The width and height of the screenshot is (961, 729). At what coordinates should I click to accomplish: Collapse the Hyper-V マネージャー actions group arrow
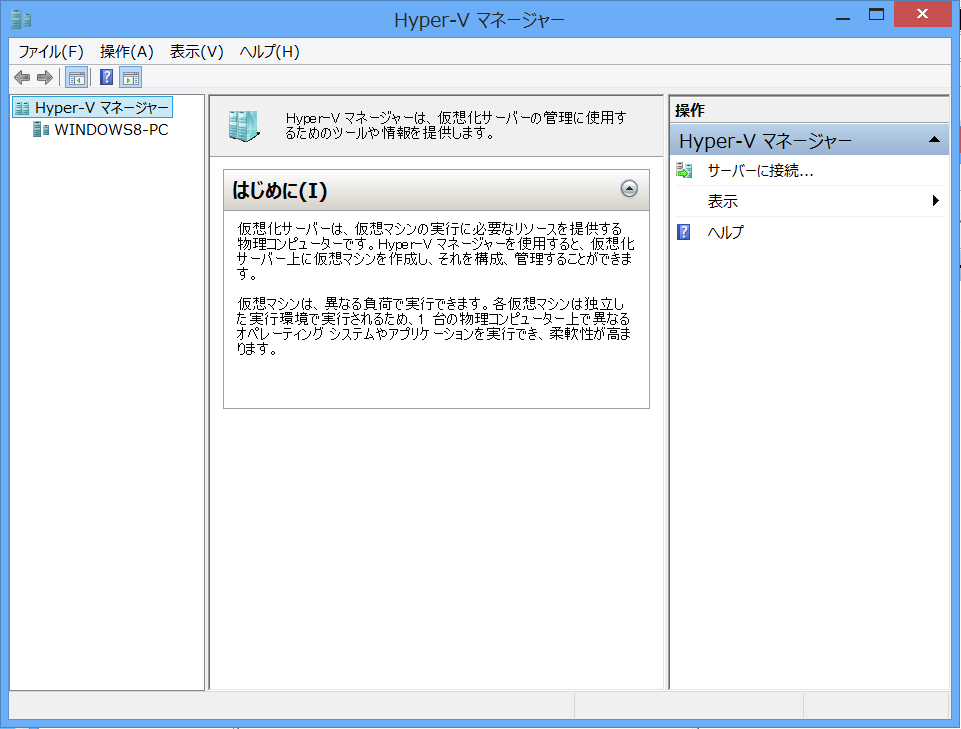click(934, 140)
